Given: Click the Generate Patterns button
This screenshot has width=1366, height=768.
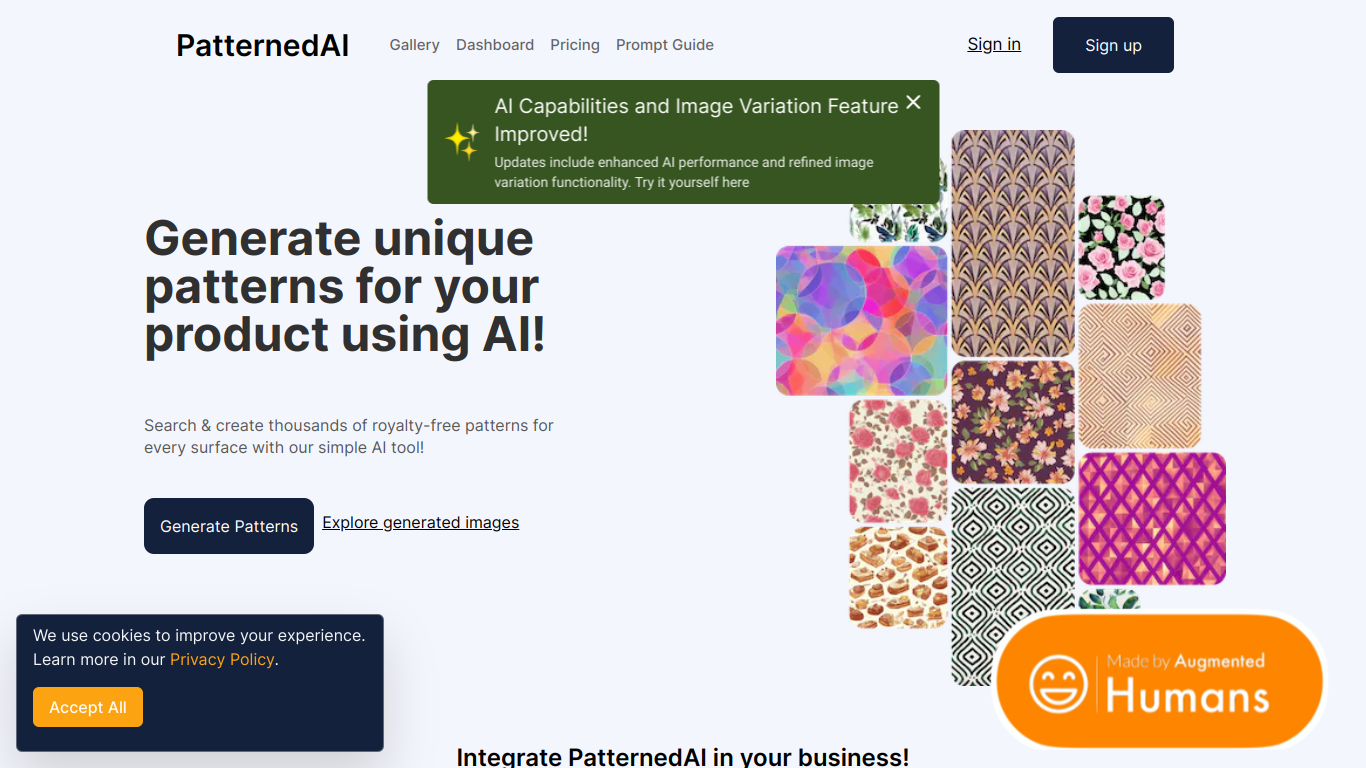Looking at the screenshot, I should click(x=229, y=526).
